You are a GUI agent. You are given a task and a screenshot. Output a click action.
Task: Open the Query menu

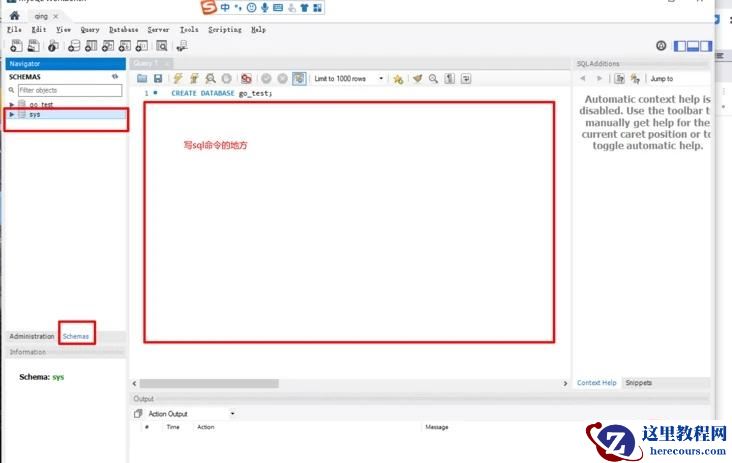[90, 29]
